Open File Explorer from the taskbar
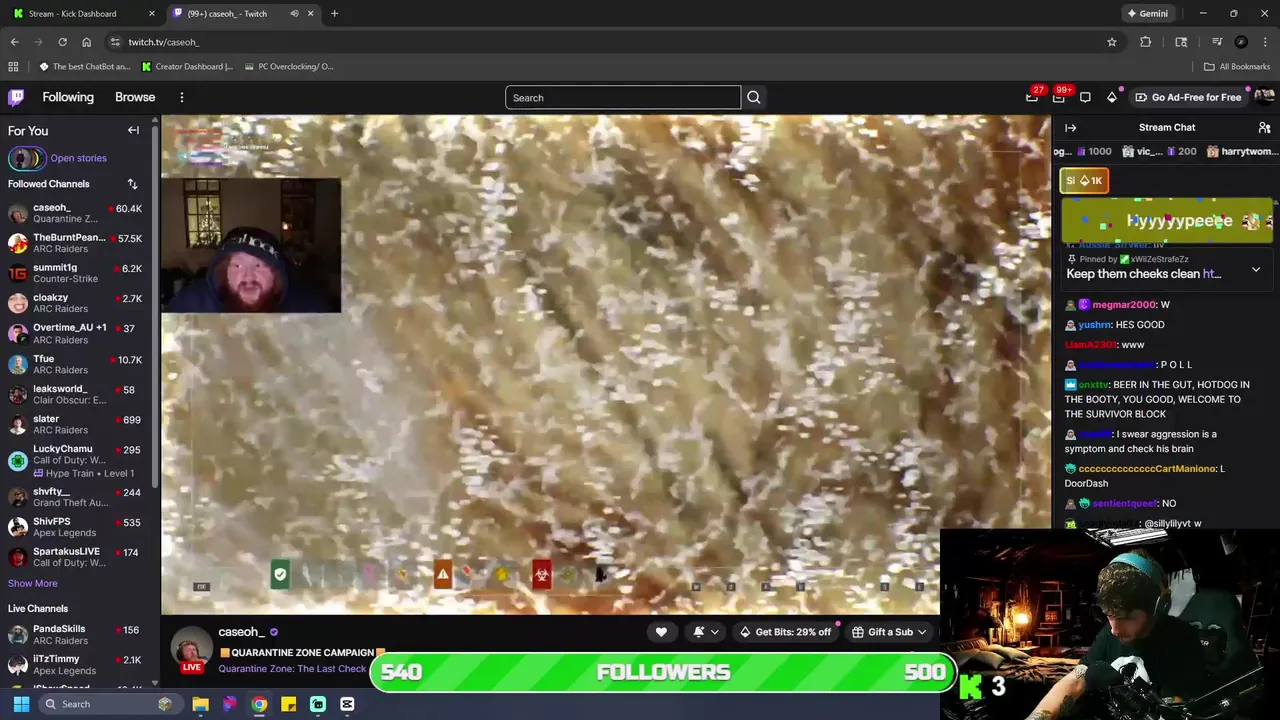1280x720 pixels. pos(200,704)
